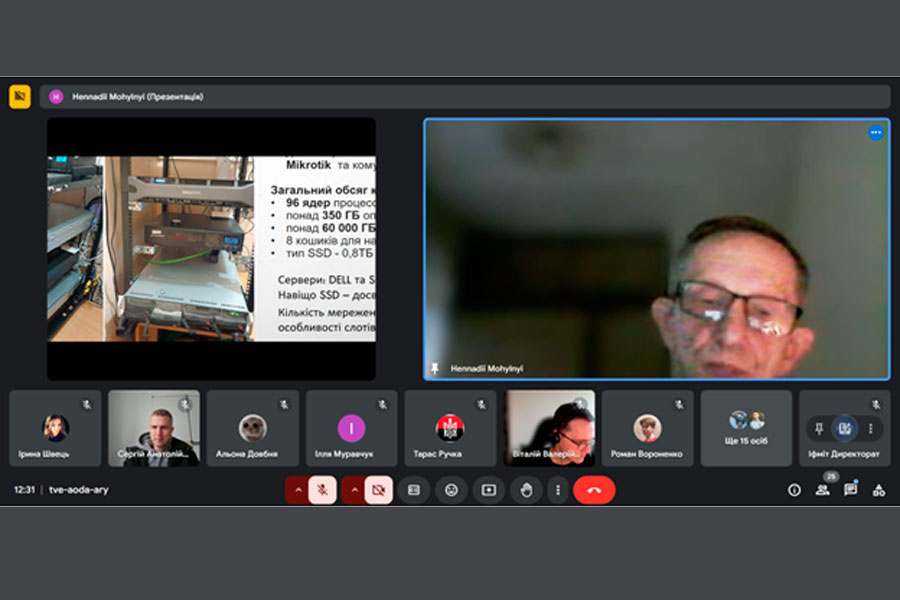Pin the Іфміт Директорат tile

819,428
